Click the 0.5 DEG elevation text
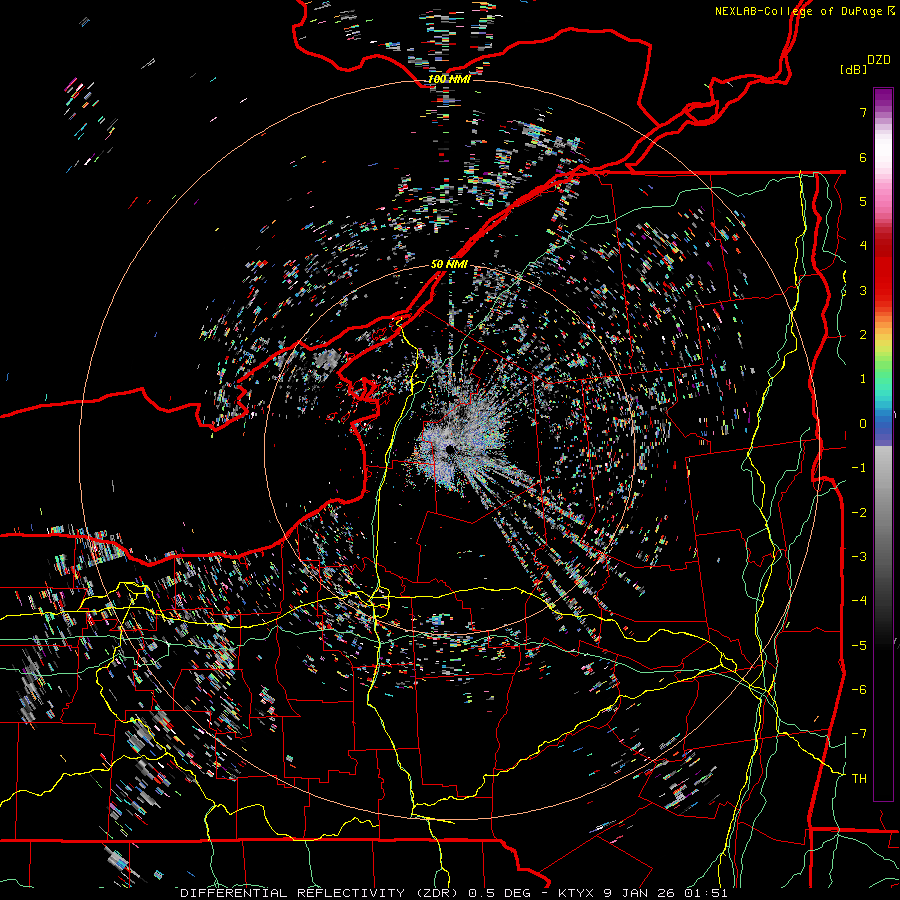 (x=501, y=893)
